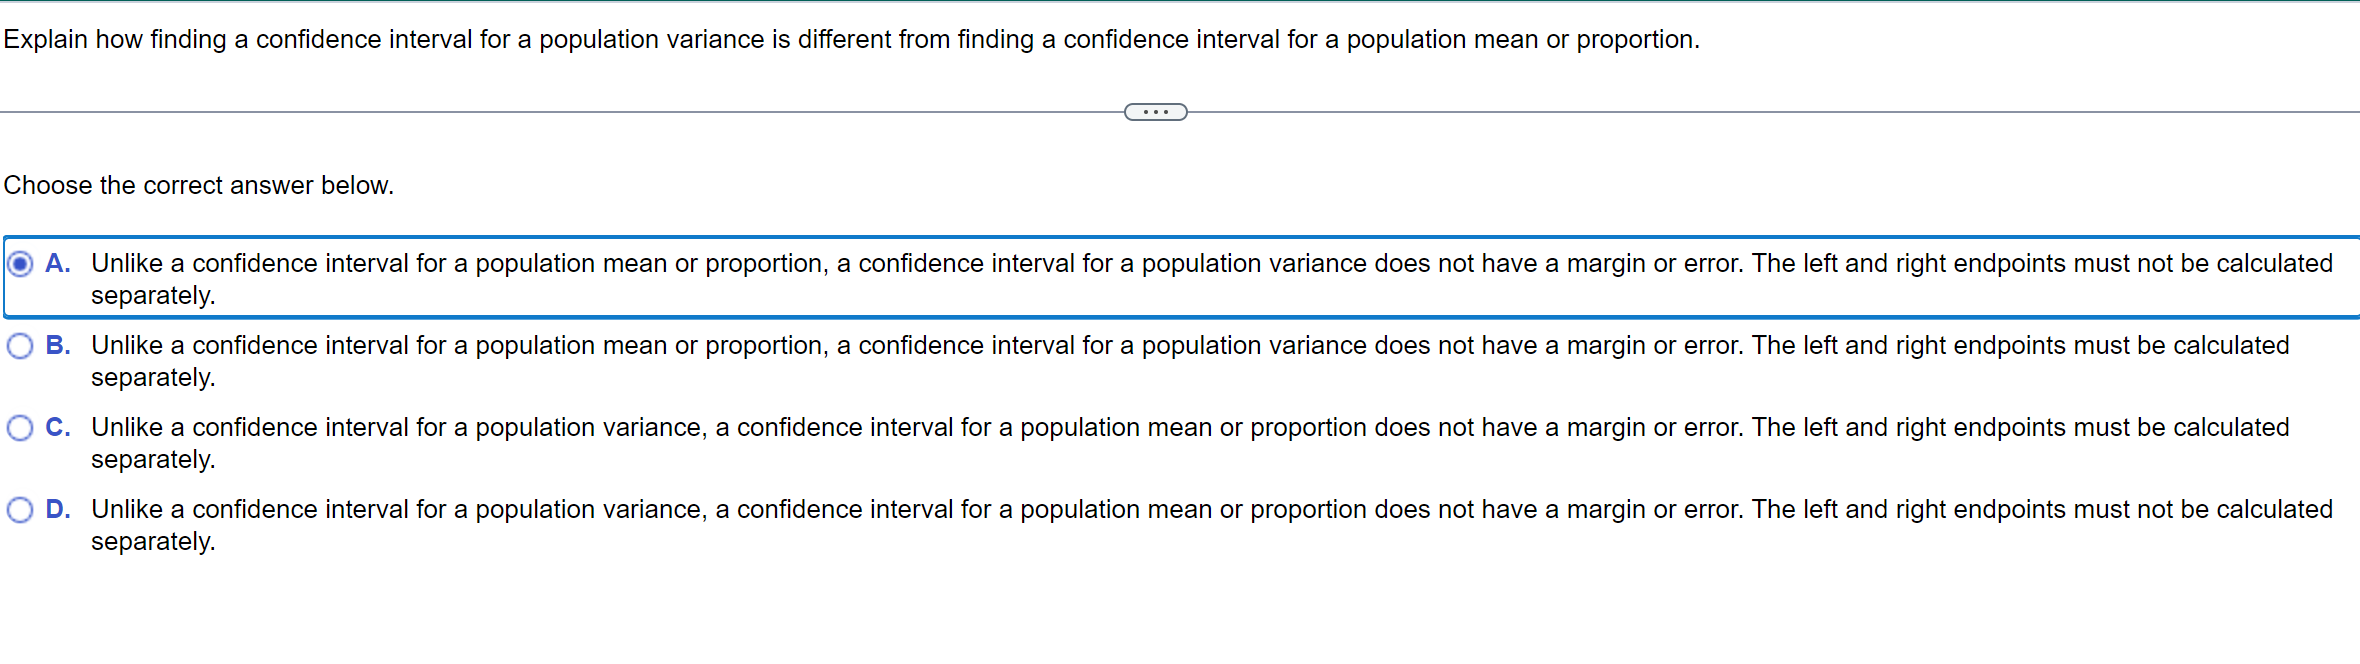Screen dimensions: 2360x664
Task: Click the blue letter label 'A.'
Action: coord(57,263)
